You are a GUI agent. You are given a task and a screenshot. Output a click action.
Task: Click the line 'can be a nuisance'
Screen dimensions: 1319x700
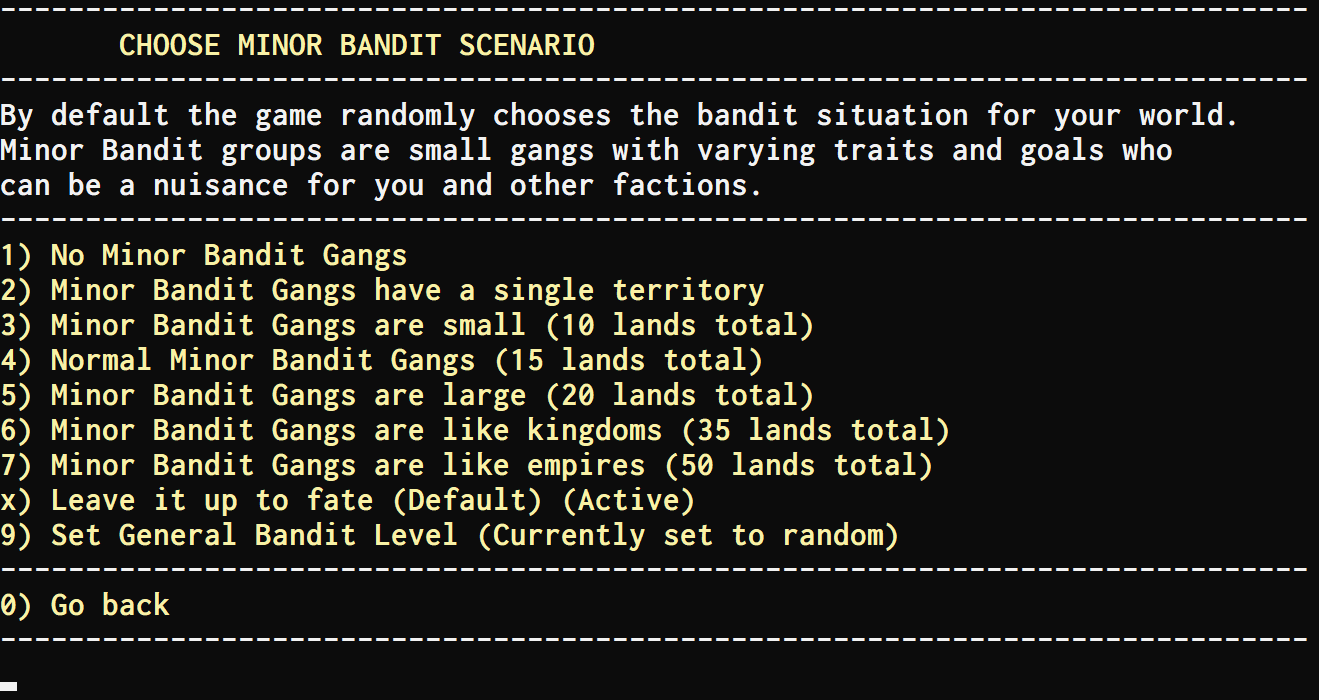click(381, 185)
